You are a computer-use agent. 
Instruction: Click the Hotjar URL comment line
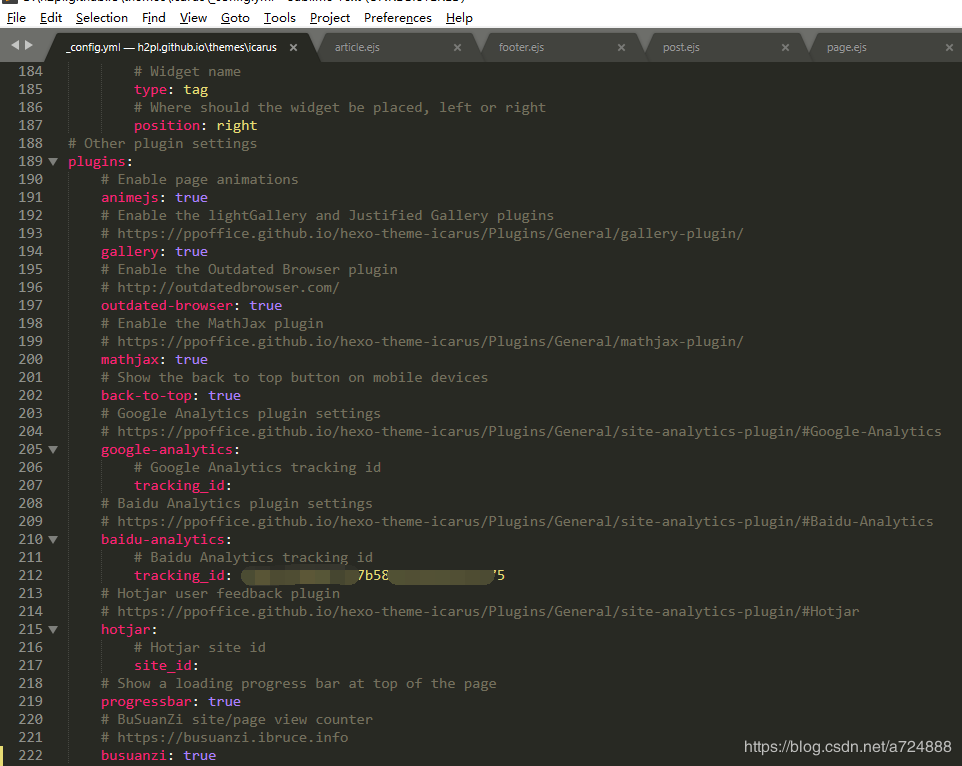pyautogui.click(x=480, y=611)
